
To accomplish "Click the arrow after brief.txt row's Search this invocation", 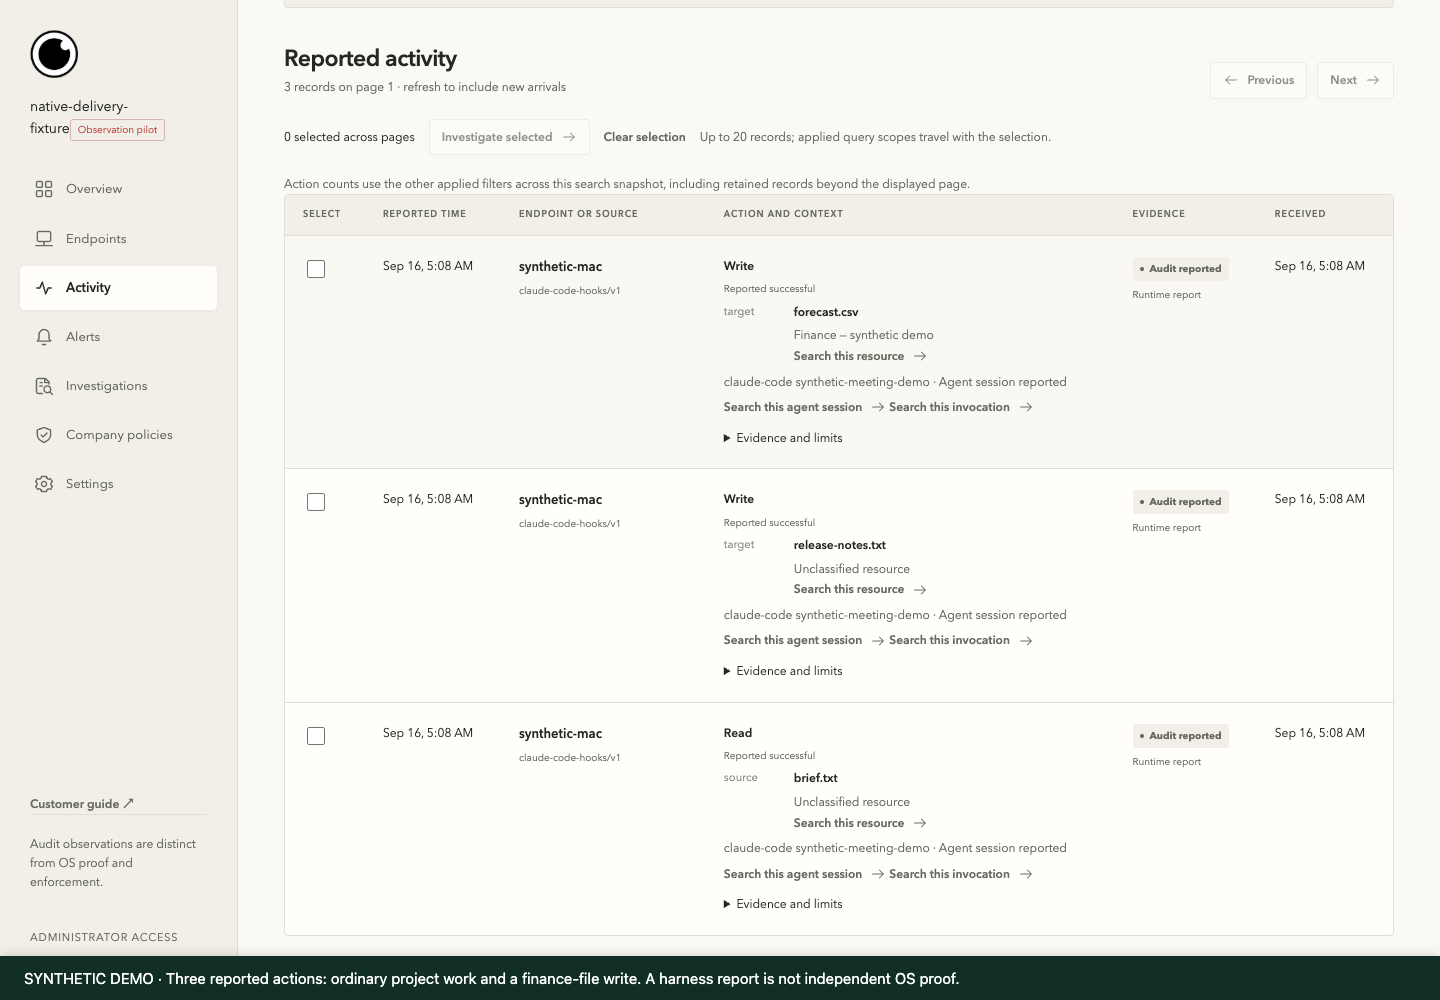I will click(x=1026, y=874).
